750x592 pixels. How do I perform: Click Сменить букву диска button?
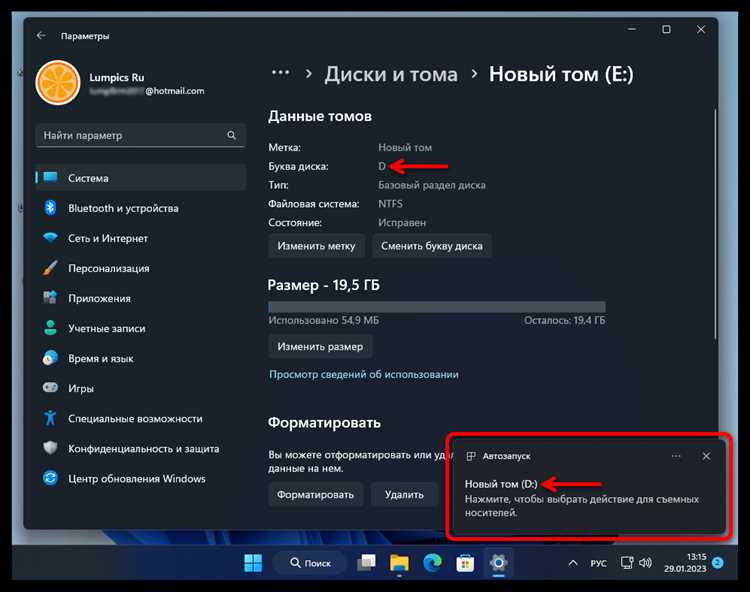tap(432, 246)
